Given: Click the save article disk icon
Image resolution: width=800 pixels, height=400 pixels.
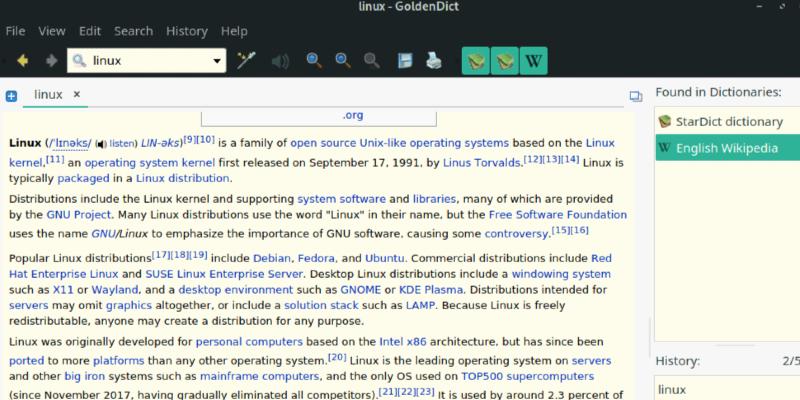Looking at the screenshot, I should (405, 61).
